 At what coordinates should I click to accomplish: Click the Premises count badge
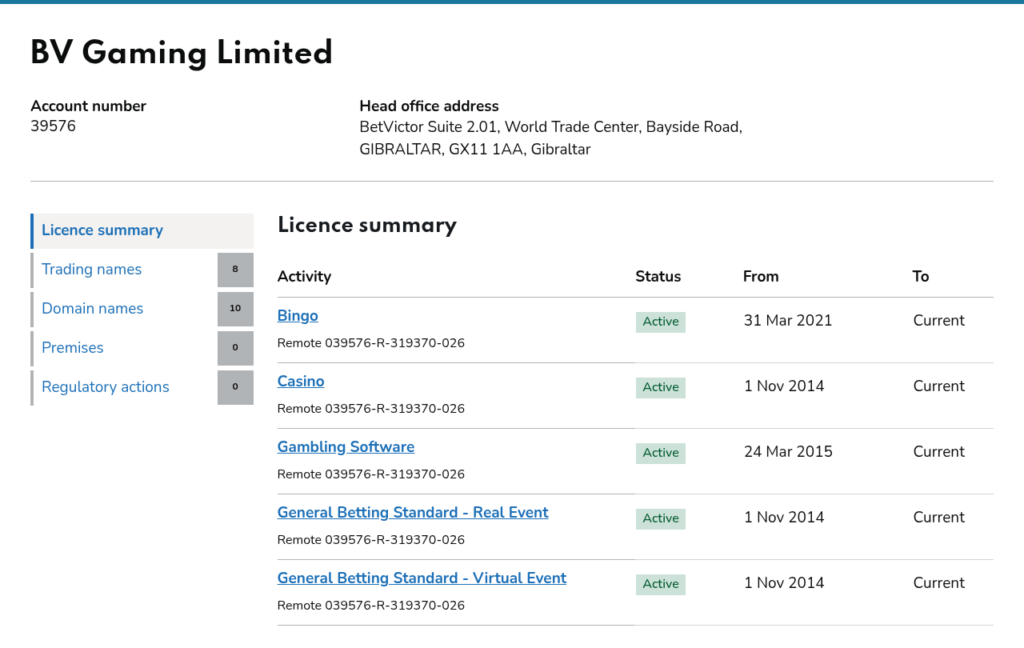coord(235,348)
